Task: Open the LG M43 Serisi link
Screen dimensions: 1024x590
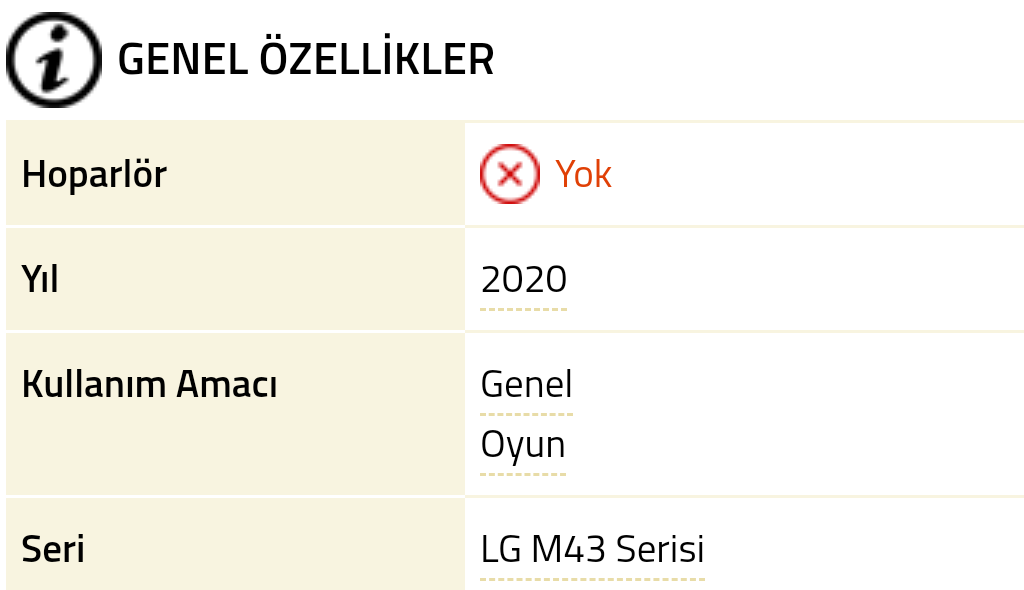Action: (x=592, y=550)
